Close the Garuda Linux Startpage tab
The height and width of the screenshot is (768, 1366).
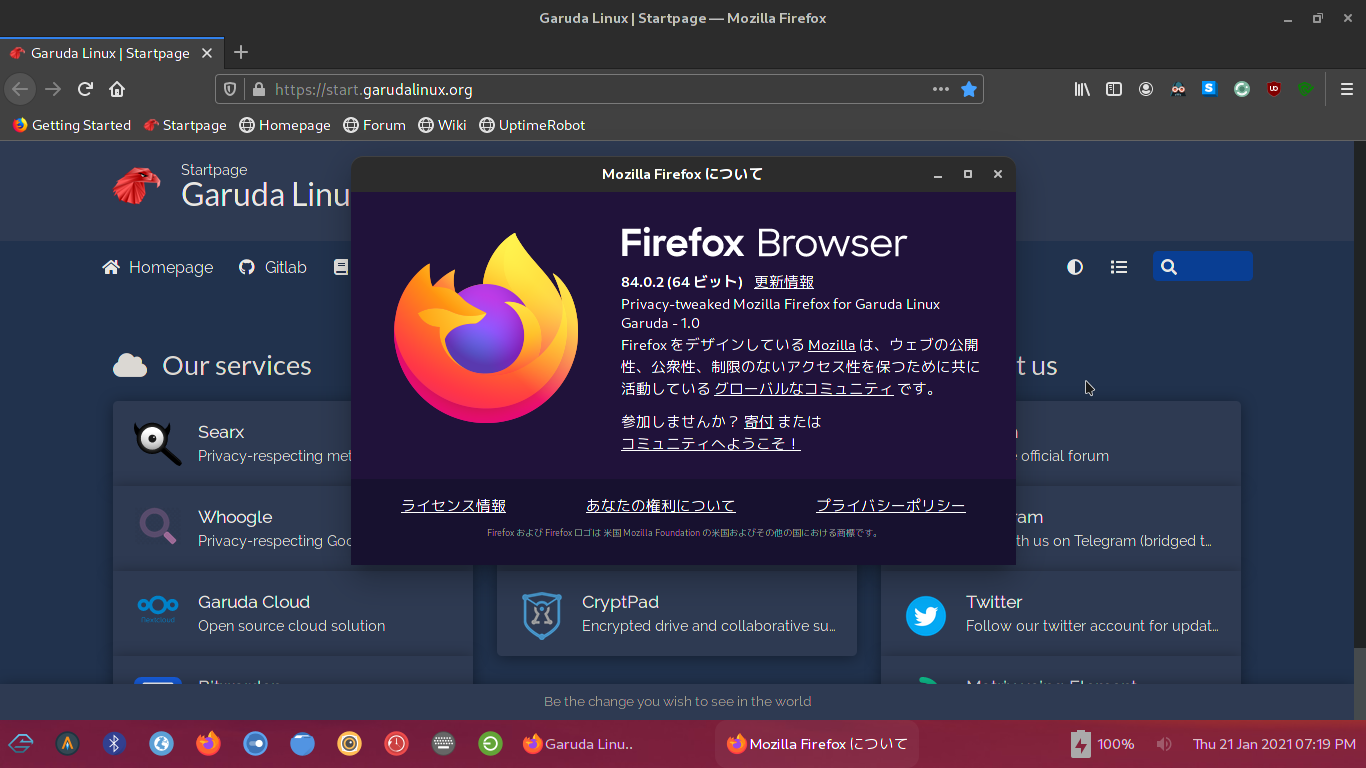pyautogui.click(x=207, y=53)
